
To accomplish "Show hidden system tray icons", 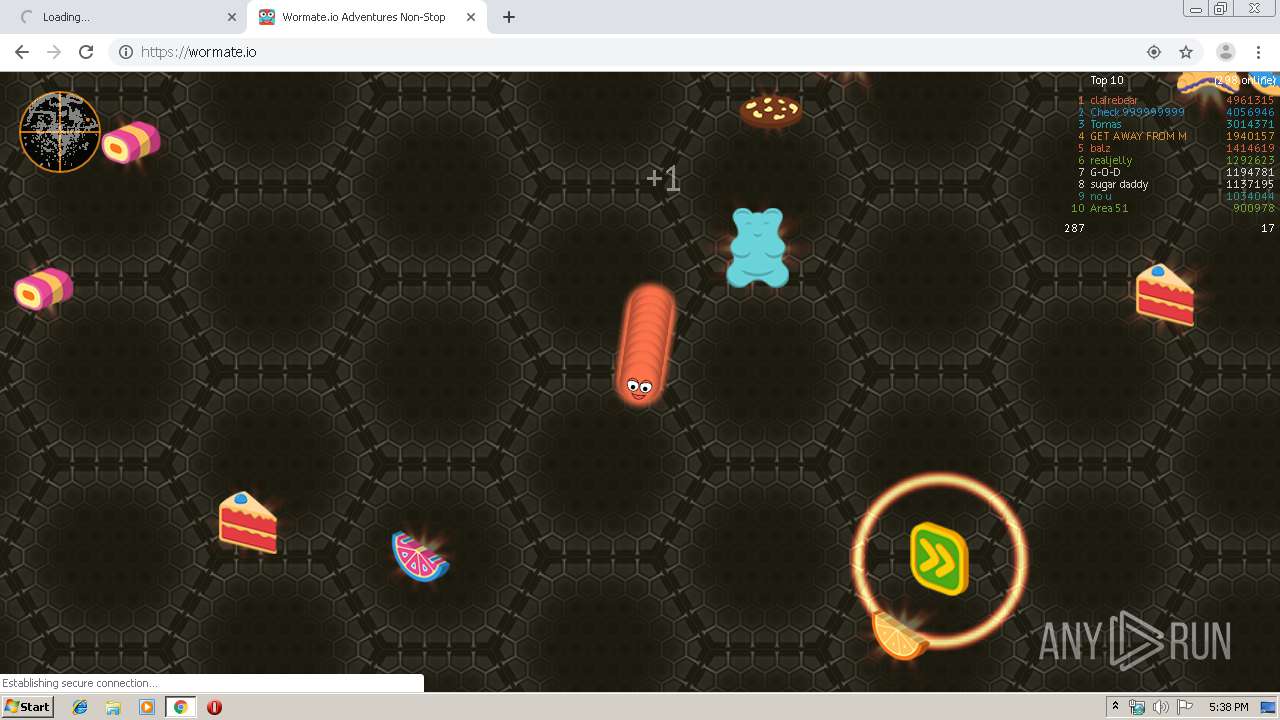I will tap(1115, 707).
